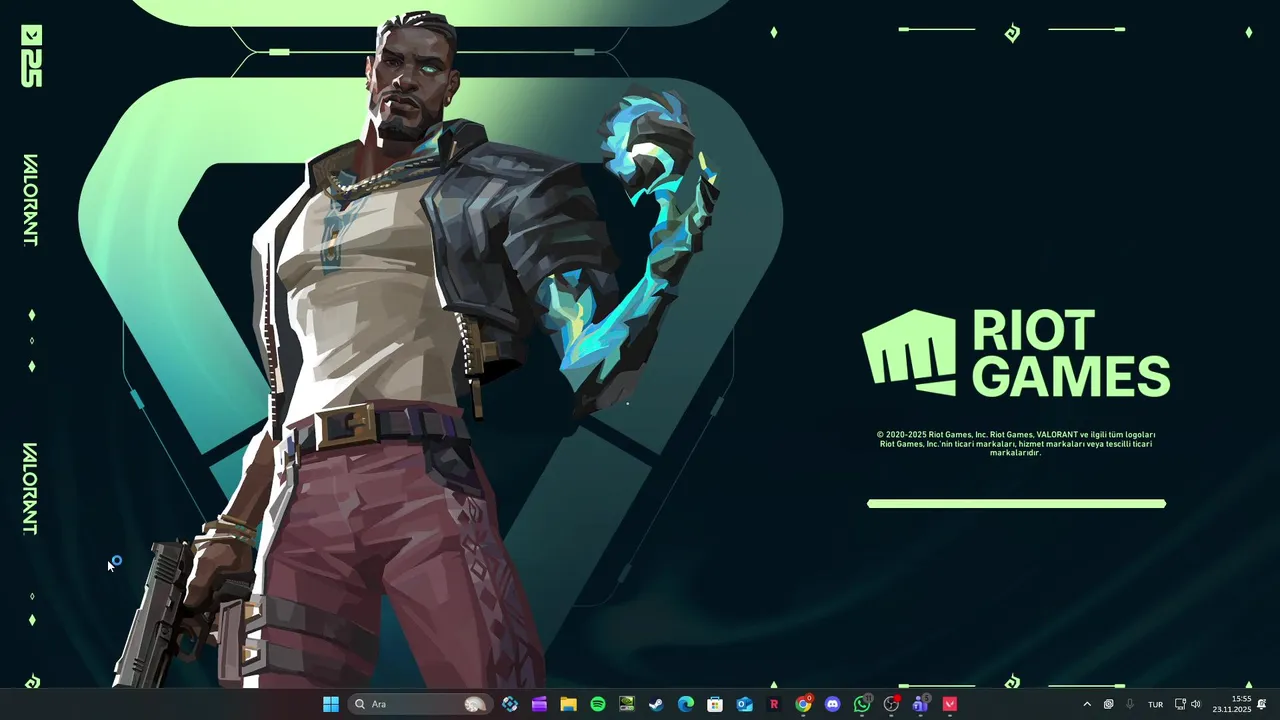Open Discord from the taskbar

pyautogui.click(x=832, y=704)
